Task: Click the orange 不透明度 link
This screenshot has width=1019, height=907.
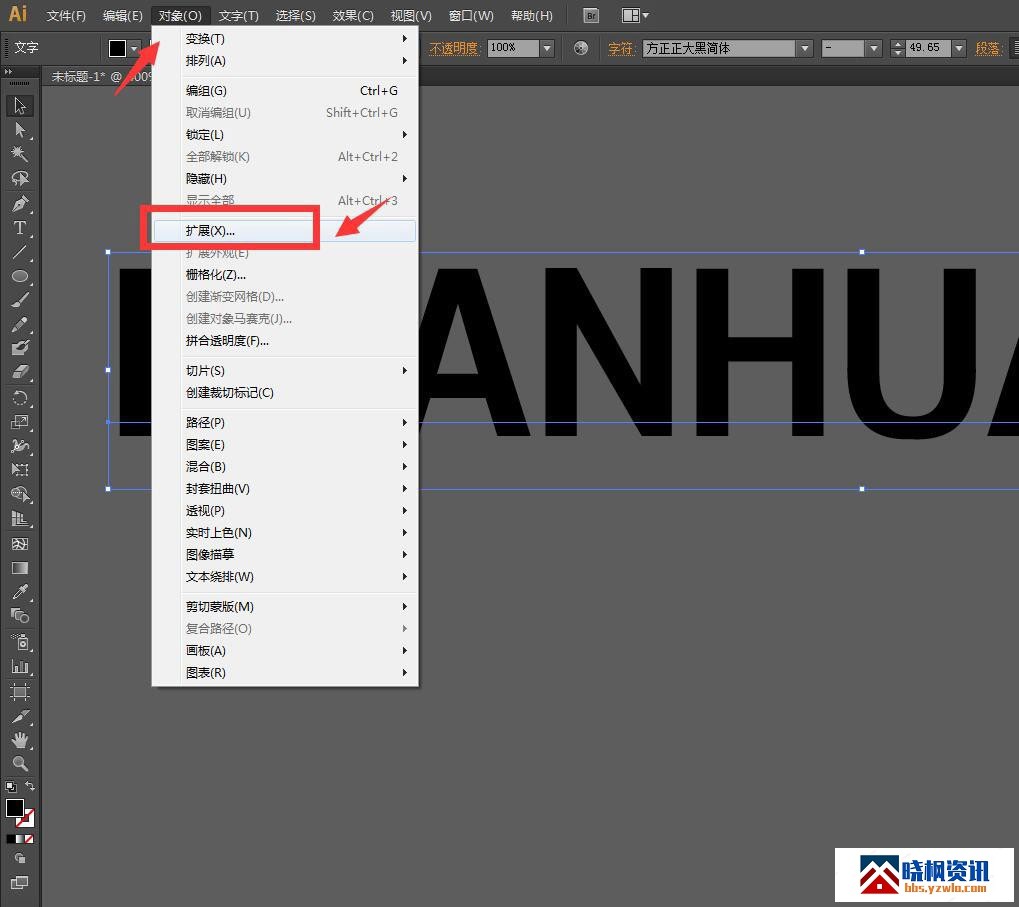Action: point(455,48)
